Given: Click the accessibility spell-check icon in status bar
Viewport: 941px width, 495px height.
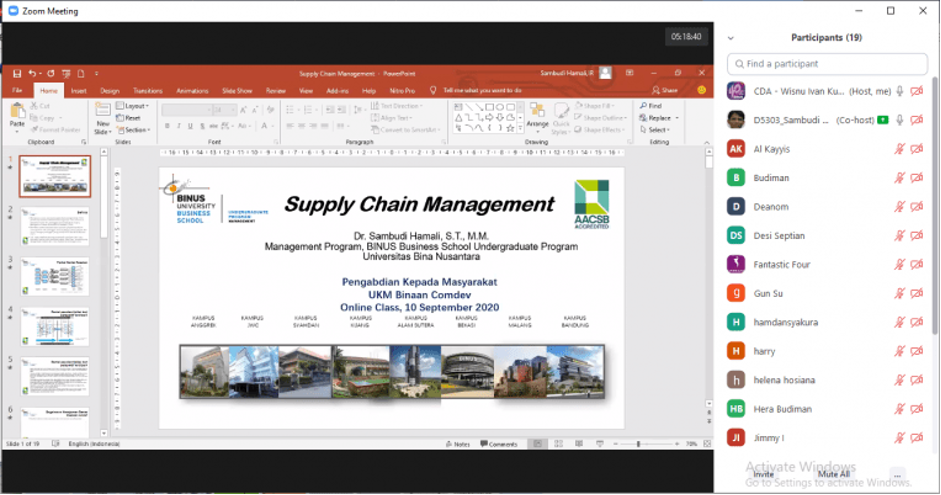Looking at the screenshot, I should pos(55,444).
